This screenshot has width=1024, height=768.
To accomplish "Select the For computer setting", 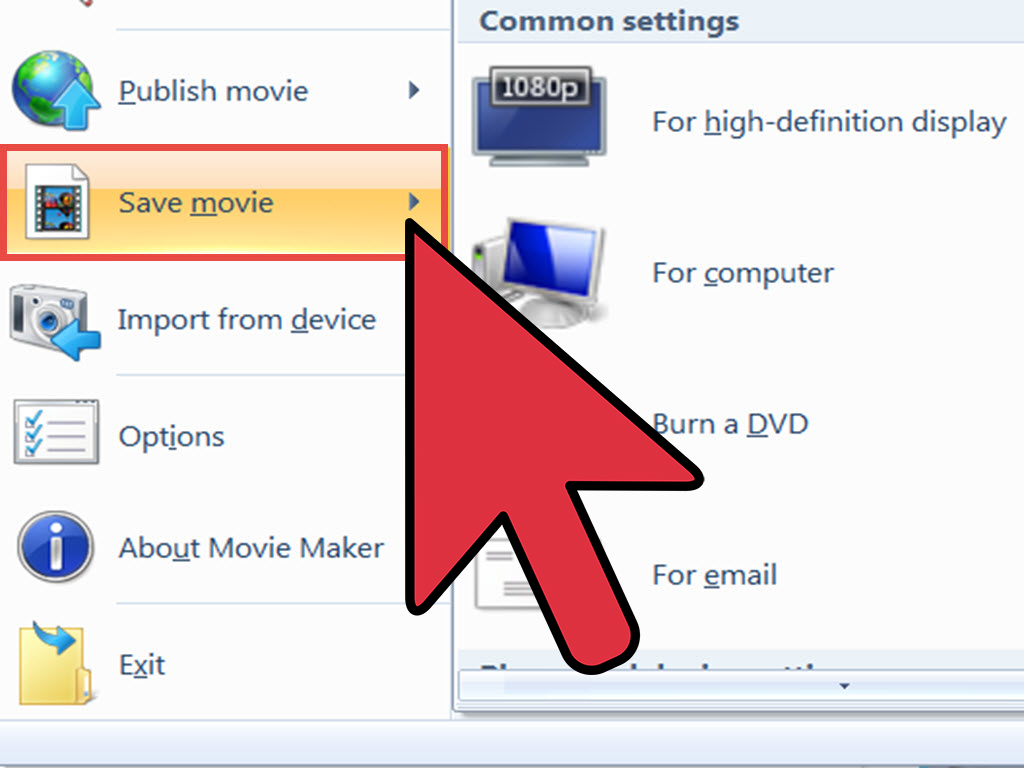I will [x=741, y=273].
